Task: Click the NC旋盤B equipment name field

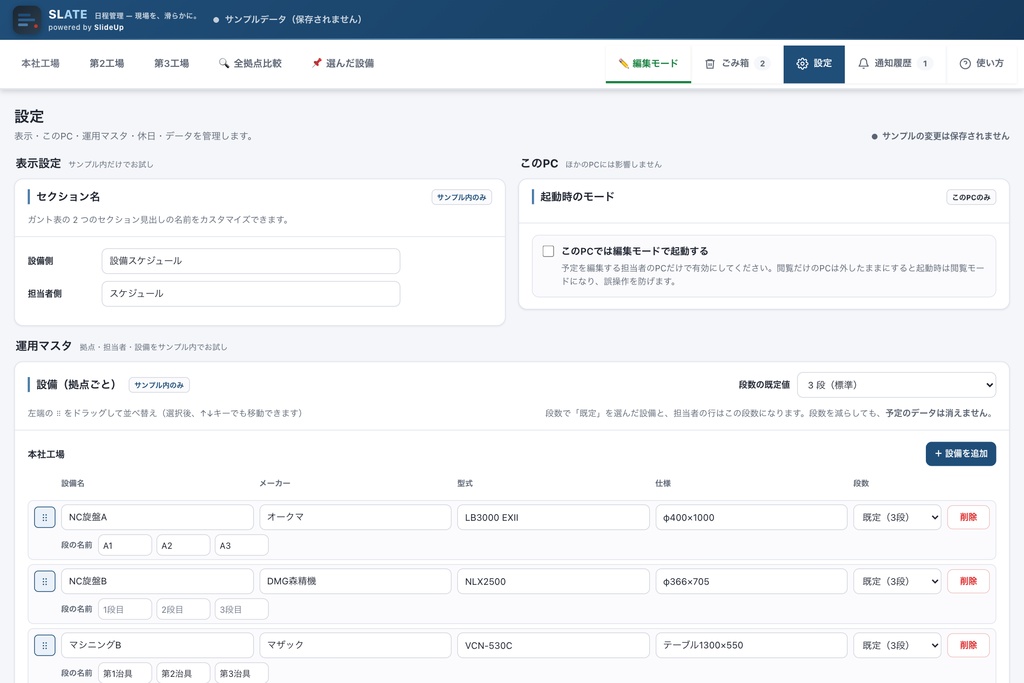Action: point(157,581)
